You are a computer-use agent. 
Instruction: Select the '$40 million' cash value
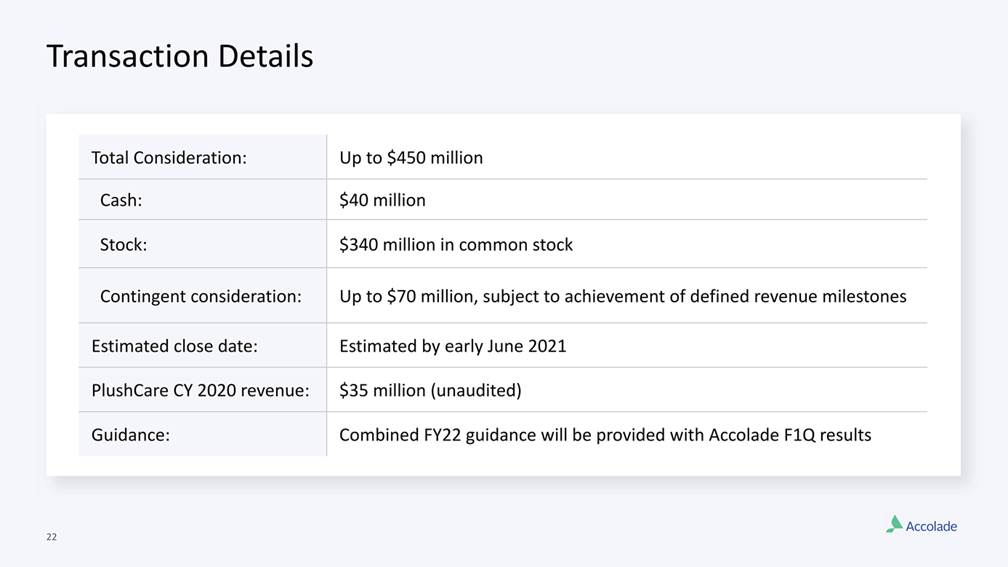(382, 200)
